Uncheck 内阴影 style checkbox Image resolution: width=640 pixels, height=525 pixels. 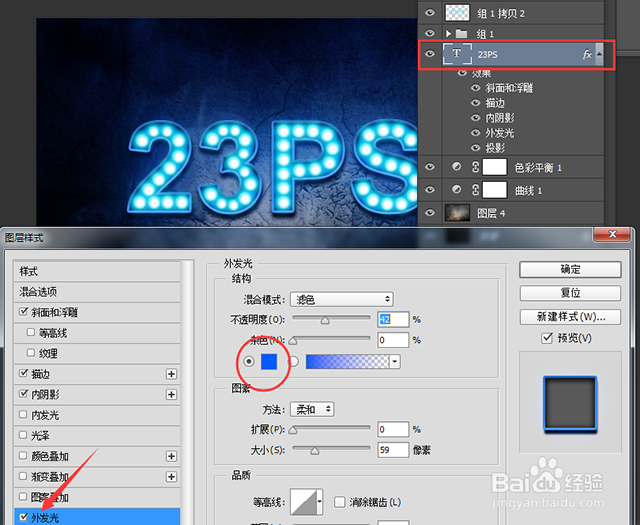[23, 394]
